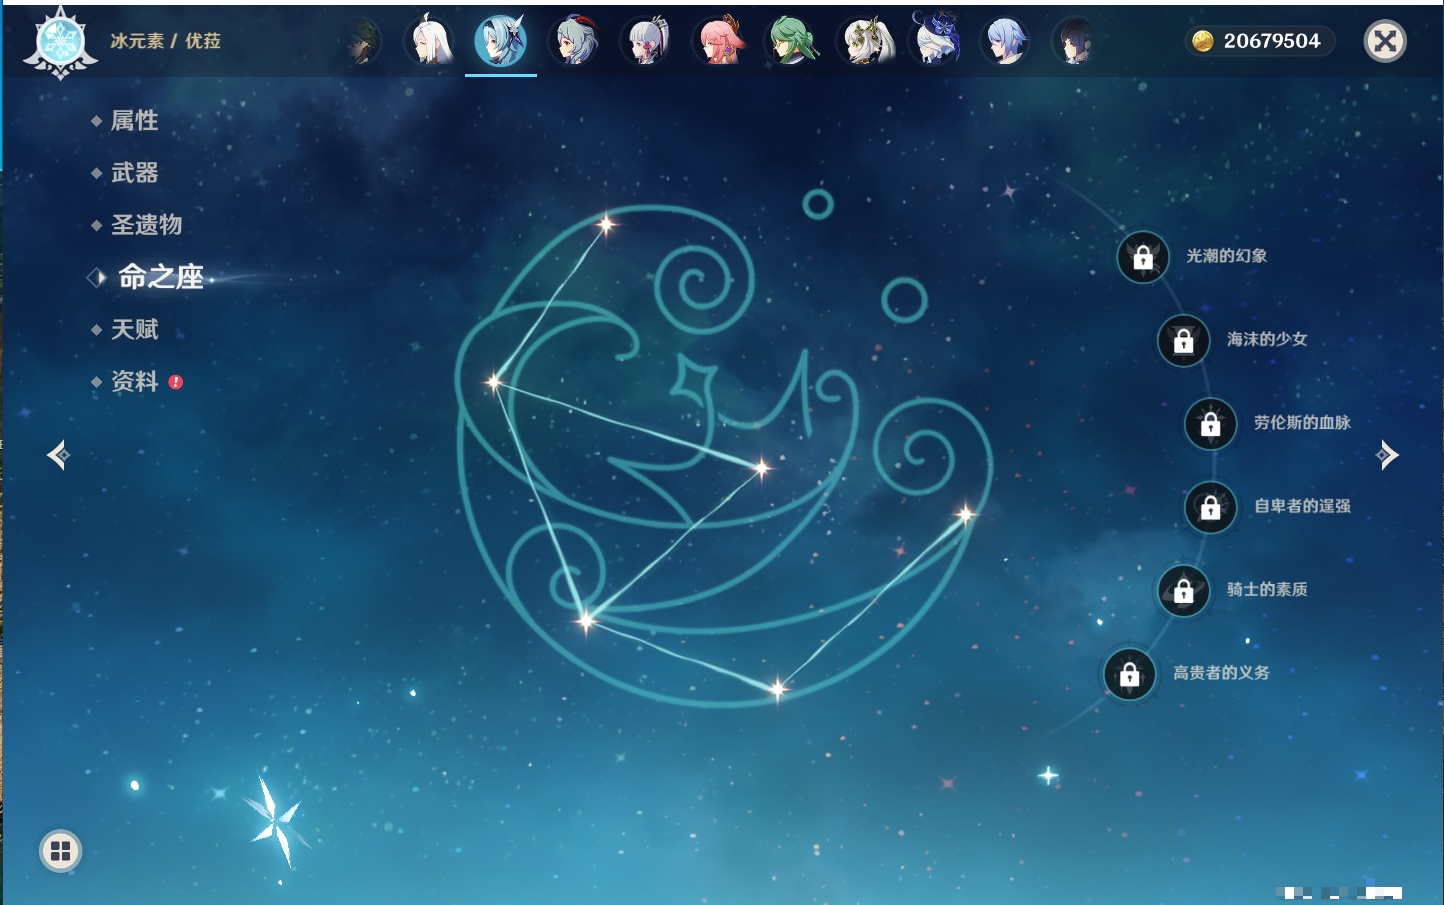Select the green-haired character with glasses
The height and width of the screenshot is (905, 1444).
click(791, 42)
